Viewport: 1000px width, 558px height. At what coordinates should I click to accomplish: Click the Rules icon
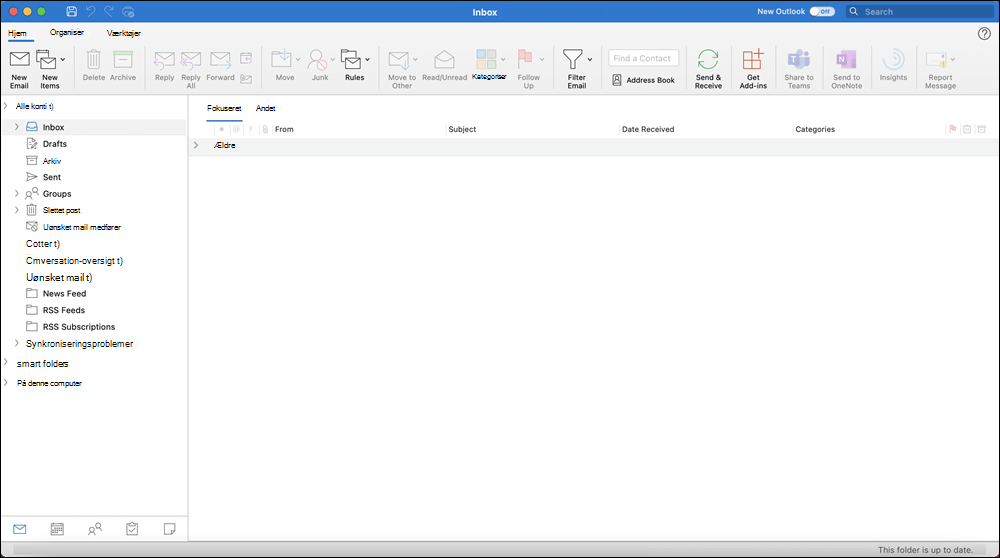[x=351, y=59]
